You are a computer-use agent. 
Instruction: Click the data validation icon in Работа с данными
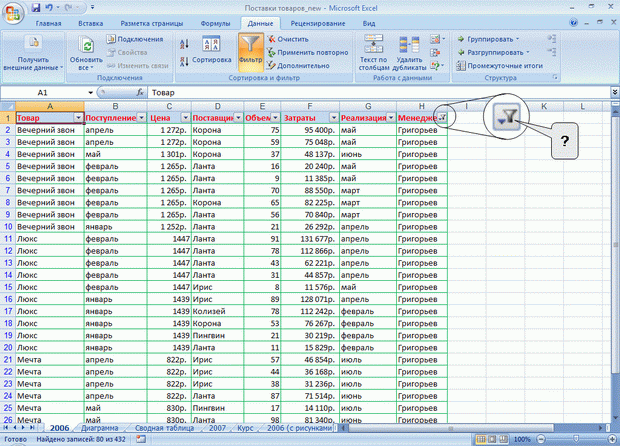(435, 39)
